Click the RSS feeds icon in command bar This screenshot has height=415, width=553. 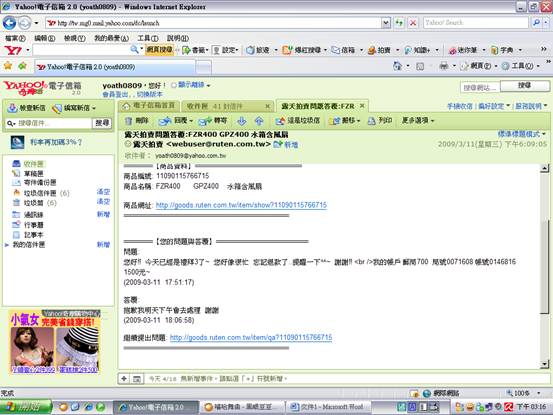[420, 66]
